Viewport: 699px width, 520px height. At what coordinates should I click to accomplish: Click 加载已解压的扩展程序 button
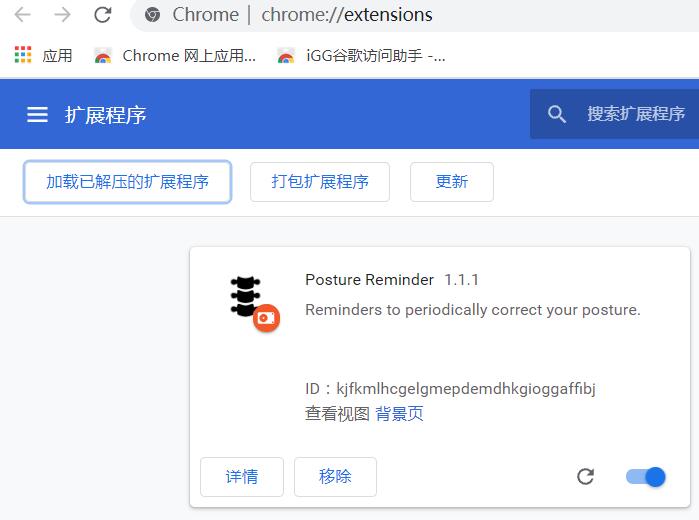coord(127,182)
